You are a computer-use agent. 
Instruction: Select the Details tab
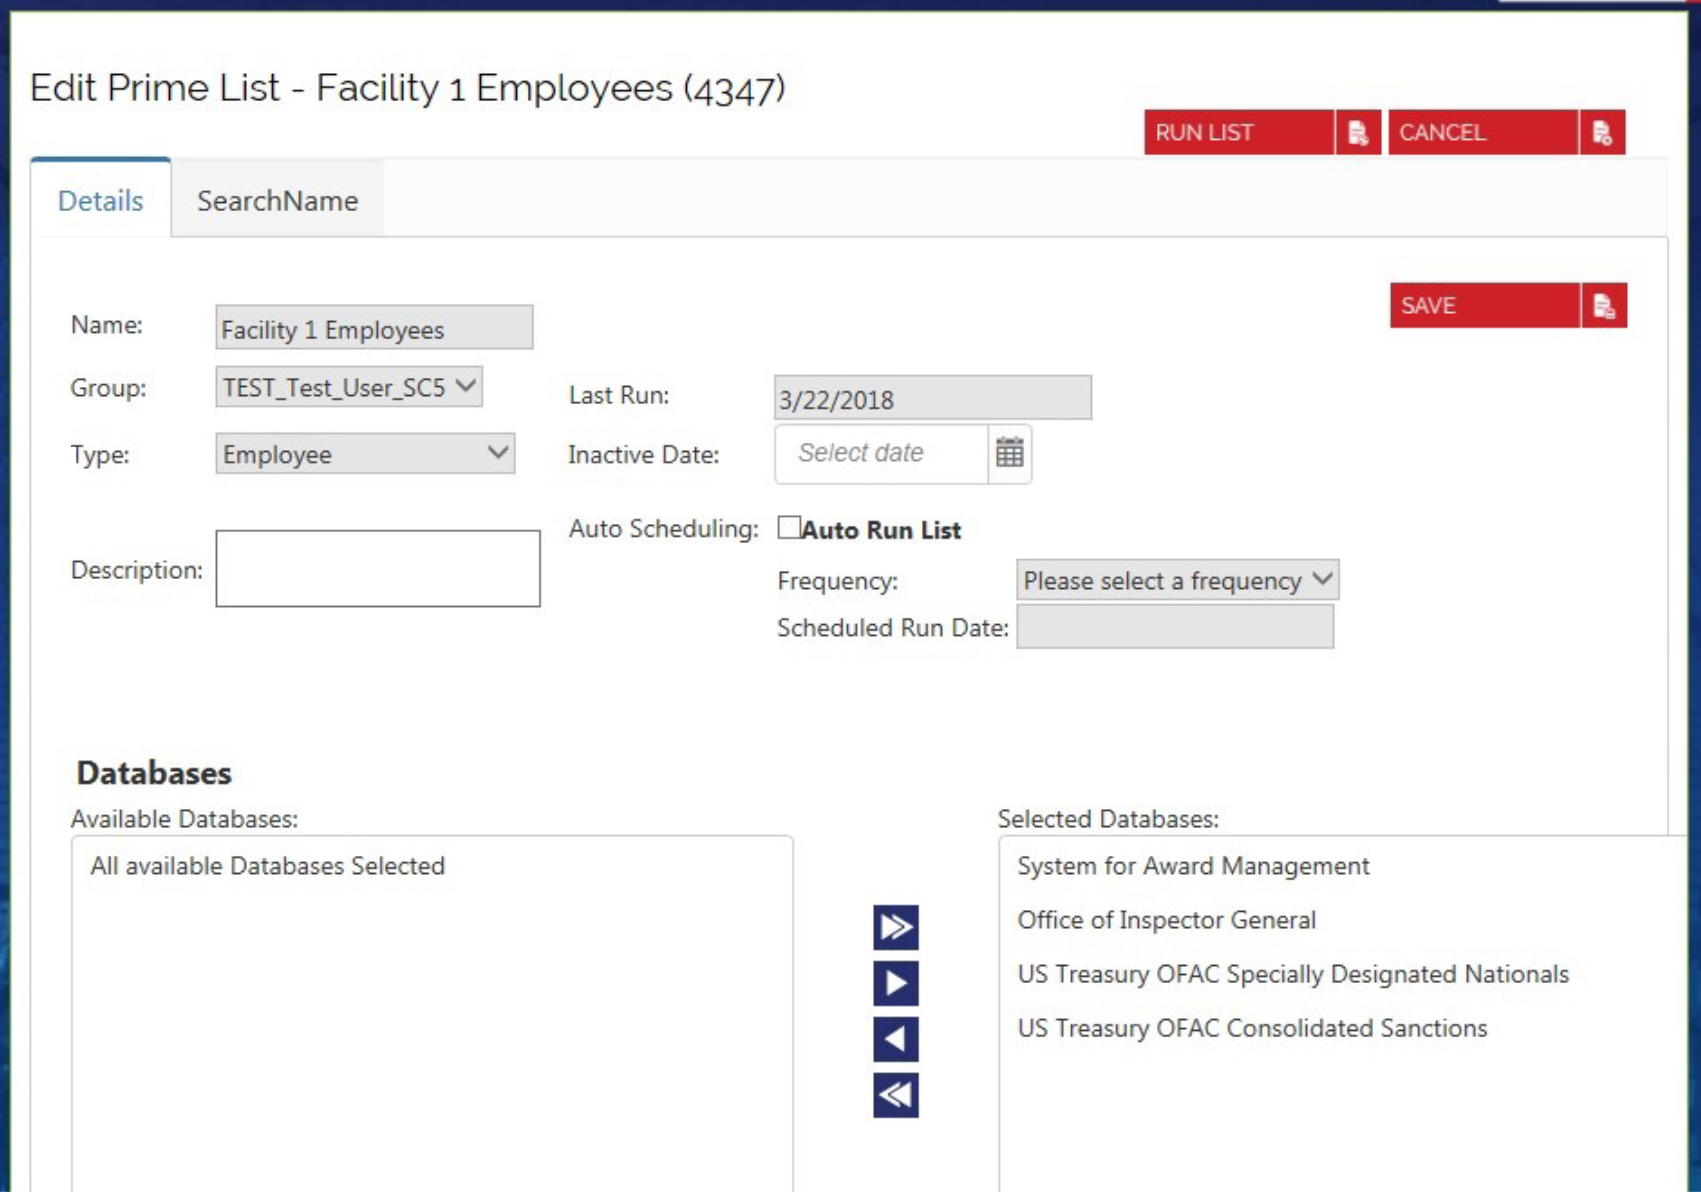tap(98, 201)
